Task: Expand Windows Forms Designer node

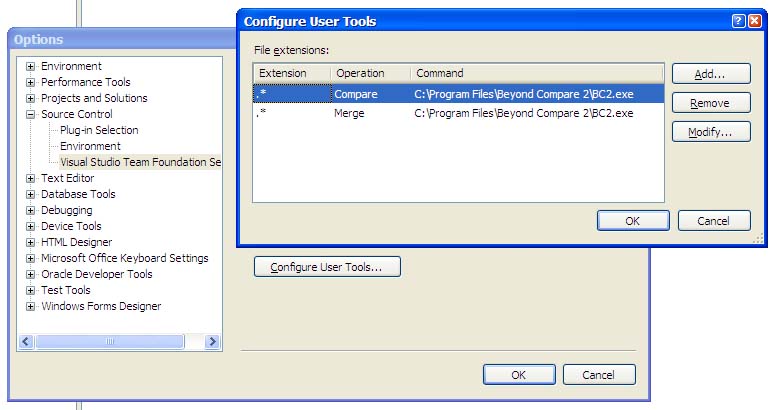Action: (x=30, y=307)
